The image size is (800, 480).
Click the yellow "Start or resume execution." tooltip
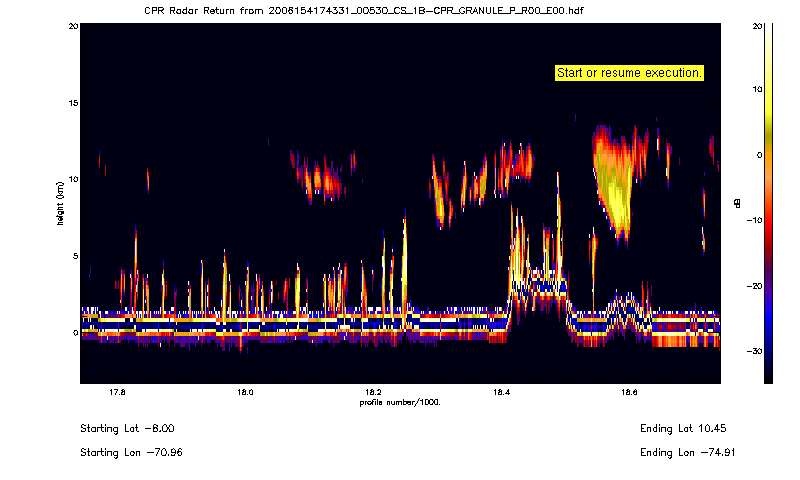point(629,73)
